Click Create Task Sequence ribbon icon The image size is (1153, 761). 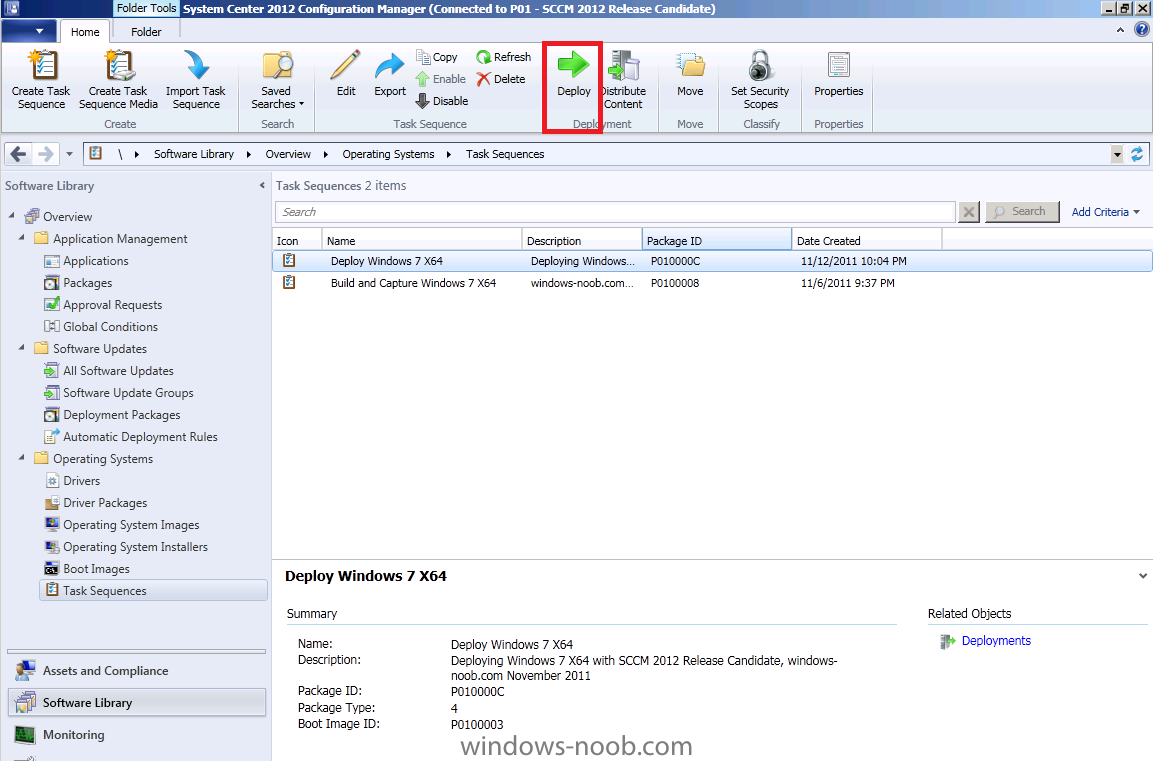click(x=41, y=79)
